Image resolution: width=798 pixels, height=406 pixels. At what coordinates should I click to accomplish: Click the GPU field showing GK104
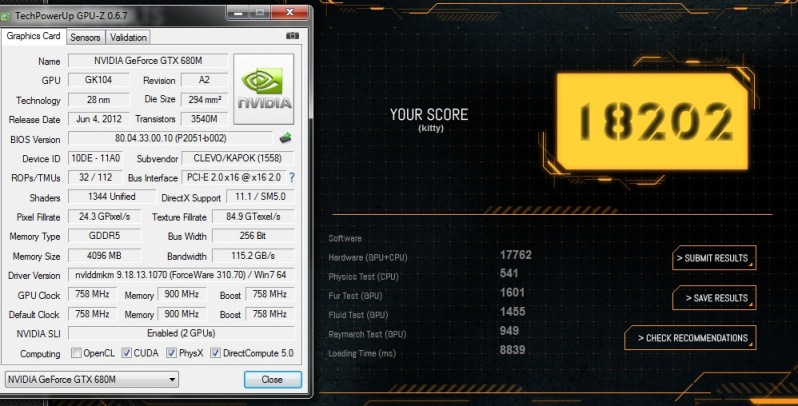click(99, 80)
